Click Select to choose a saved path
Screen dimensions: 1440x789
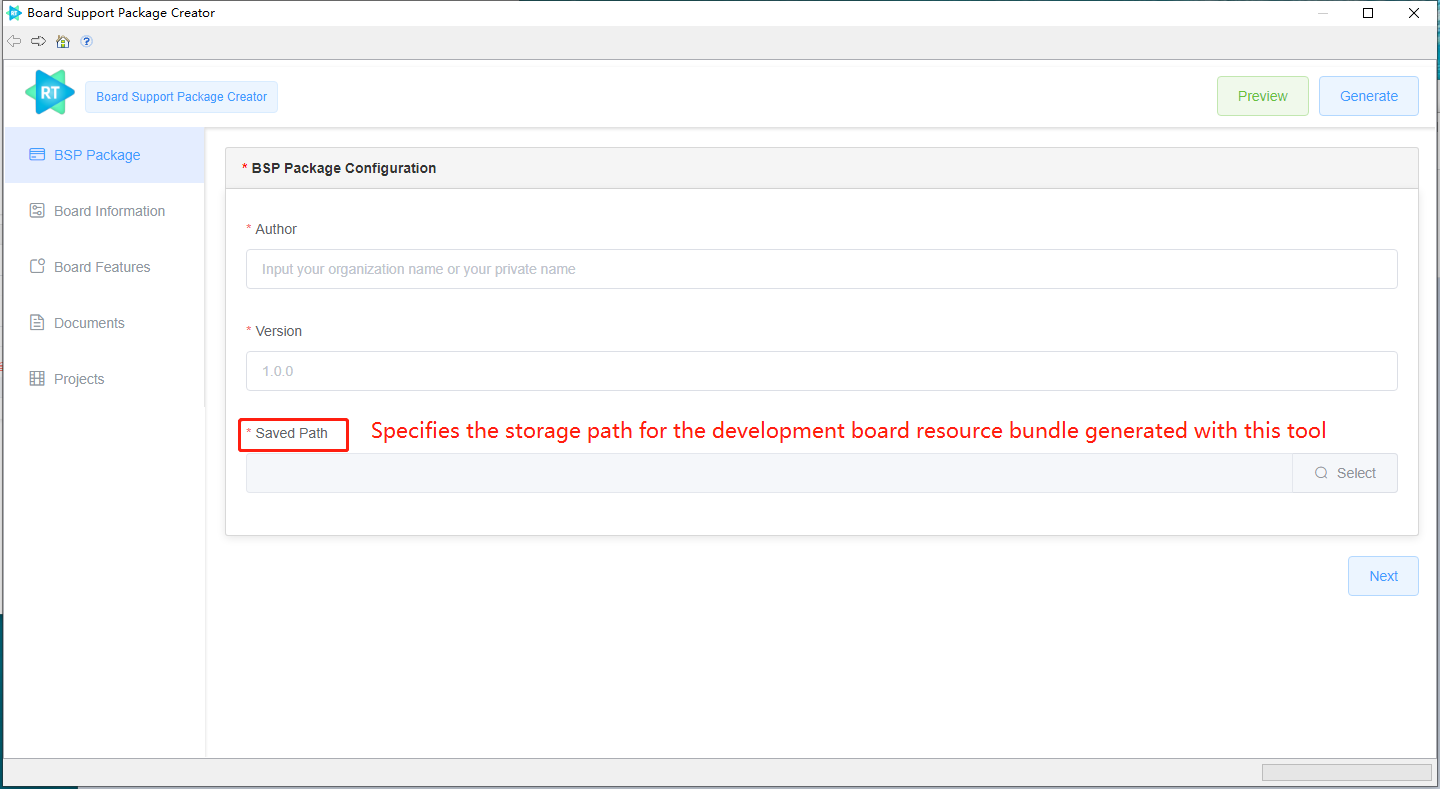[x=1345, y=472]
